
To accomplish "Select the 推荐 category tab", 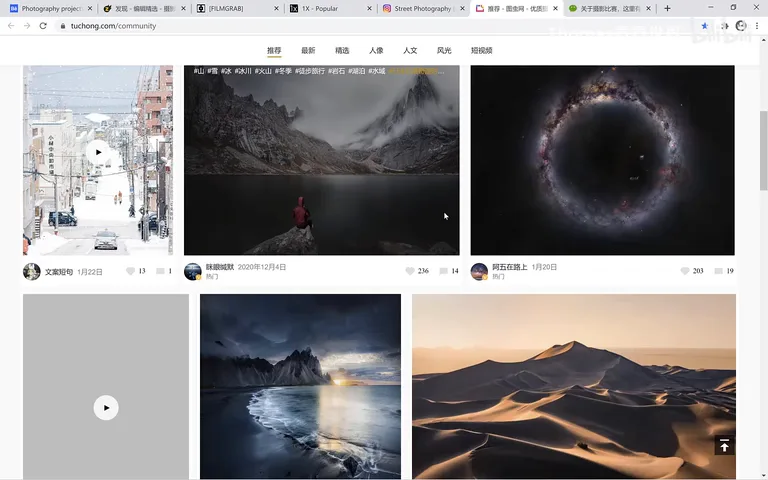I will click(x=274, y=50).
